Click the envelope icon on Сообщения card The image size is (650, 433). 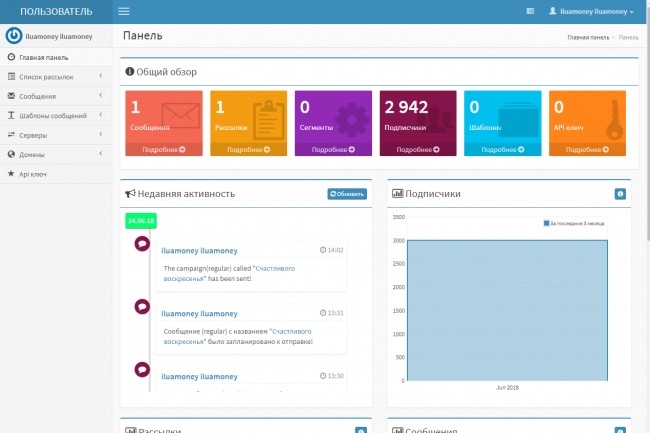pyautogui.click(x=181, y=116)
